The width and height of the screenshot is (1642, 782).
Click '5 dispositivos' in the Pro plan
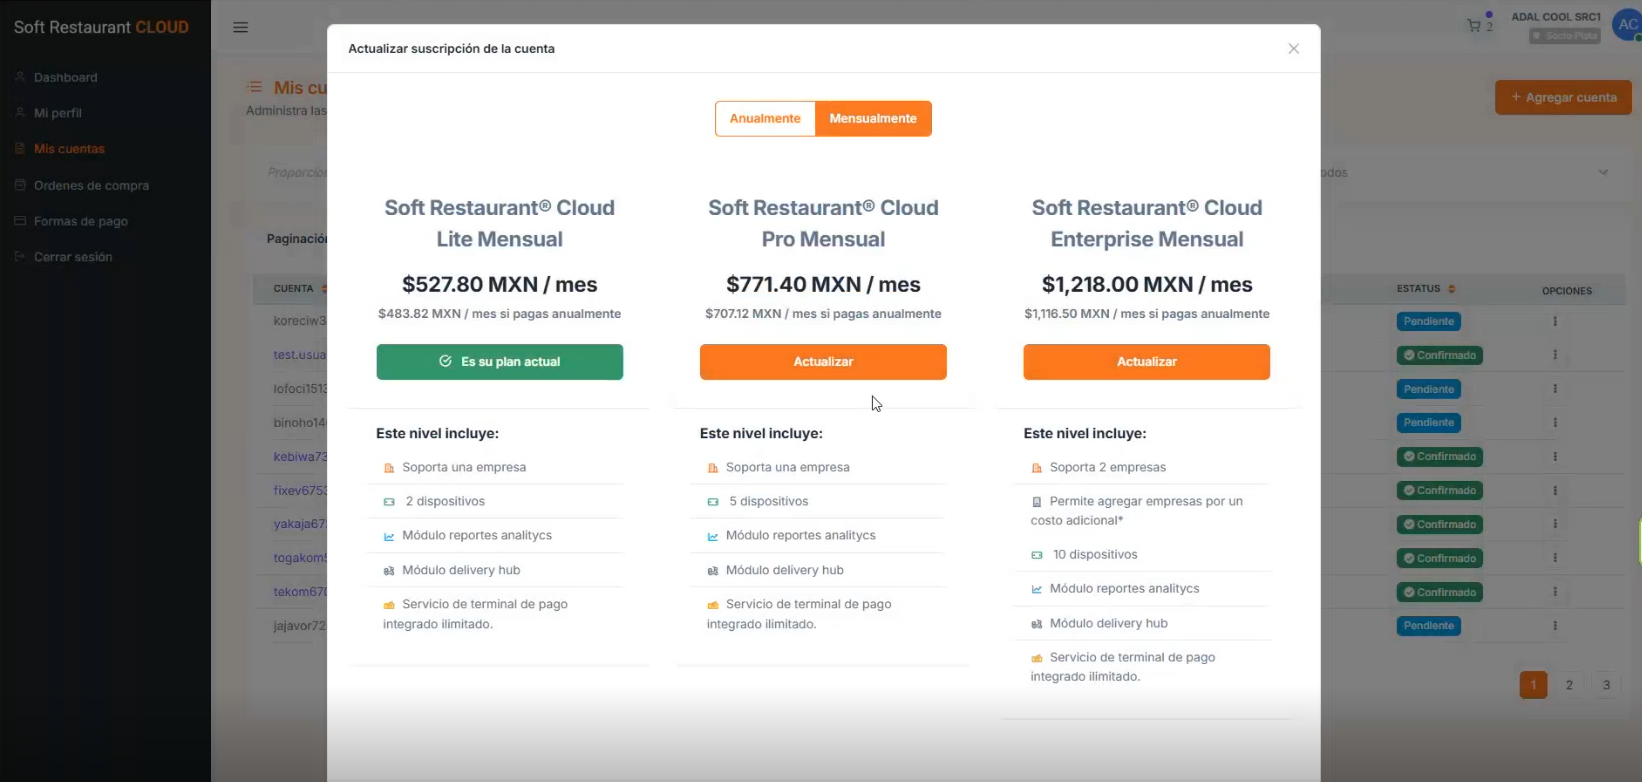[x=769, y=501]
